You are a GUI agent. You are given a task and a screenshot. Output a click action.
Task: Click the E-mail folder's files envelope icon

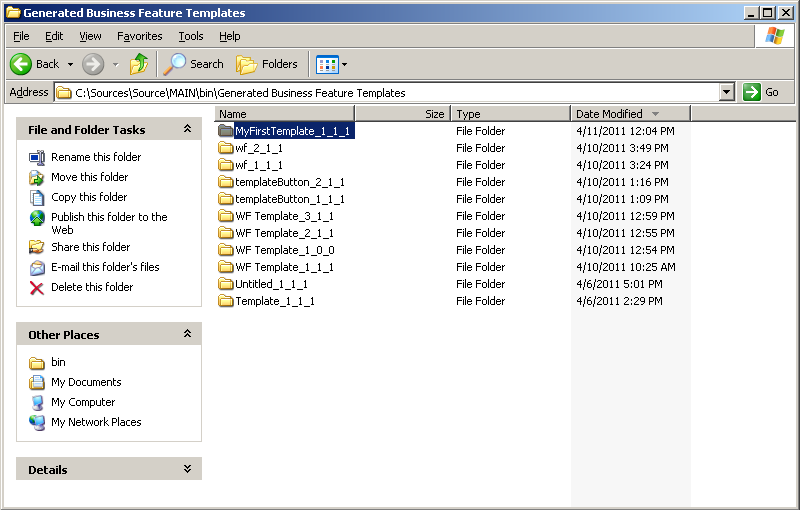37,267
